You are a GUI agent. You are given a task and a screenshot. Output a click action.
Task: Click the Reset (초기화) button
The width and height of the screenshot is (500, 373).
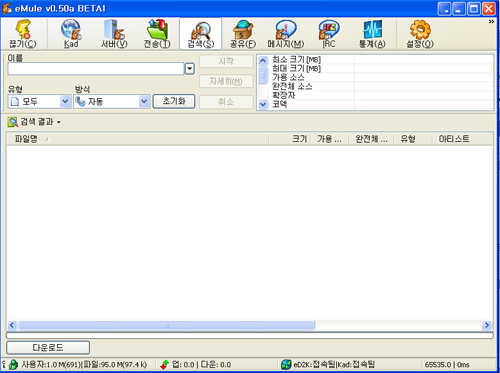[174, 101]
